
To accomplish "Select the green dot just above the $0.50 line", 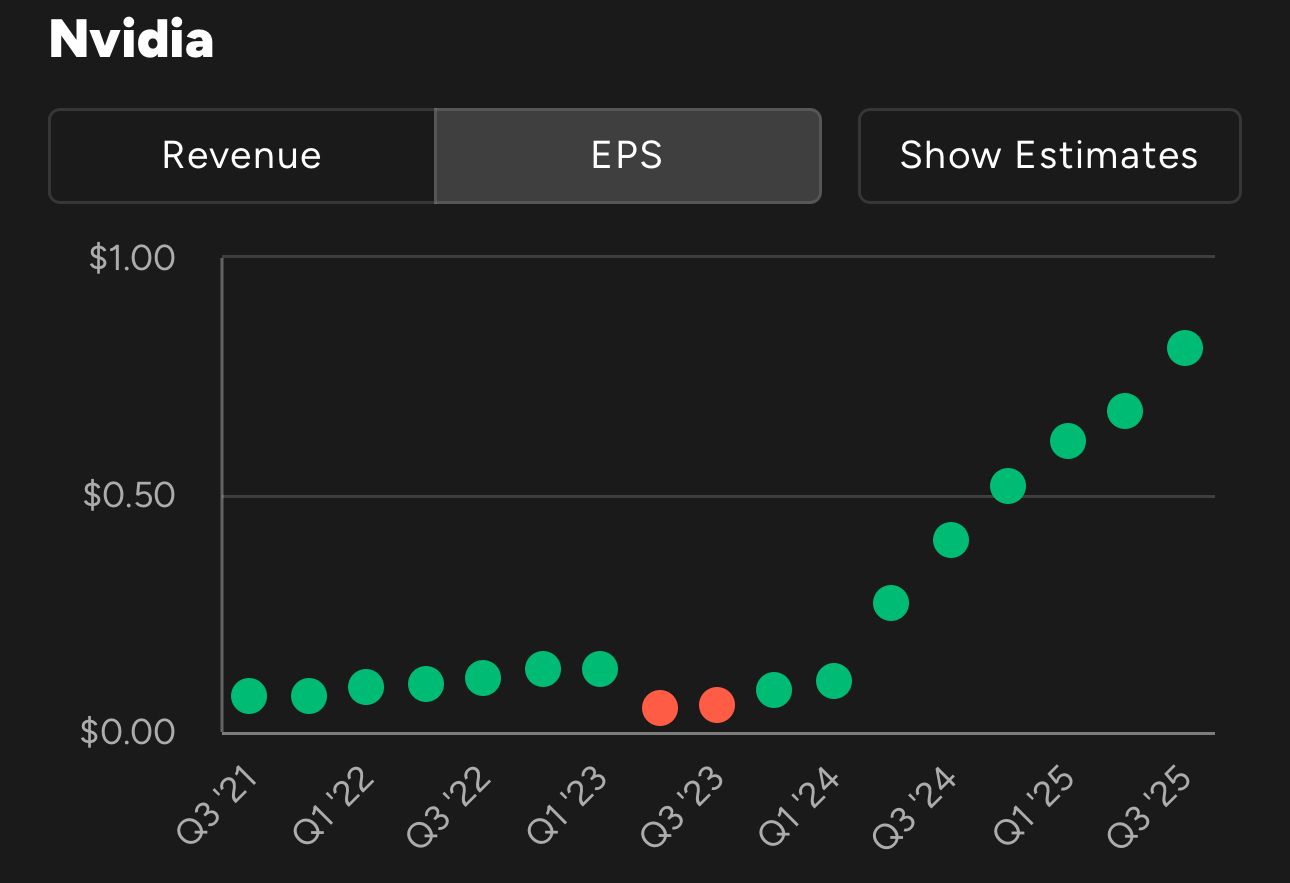I will 1008,486.
